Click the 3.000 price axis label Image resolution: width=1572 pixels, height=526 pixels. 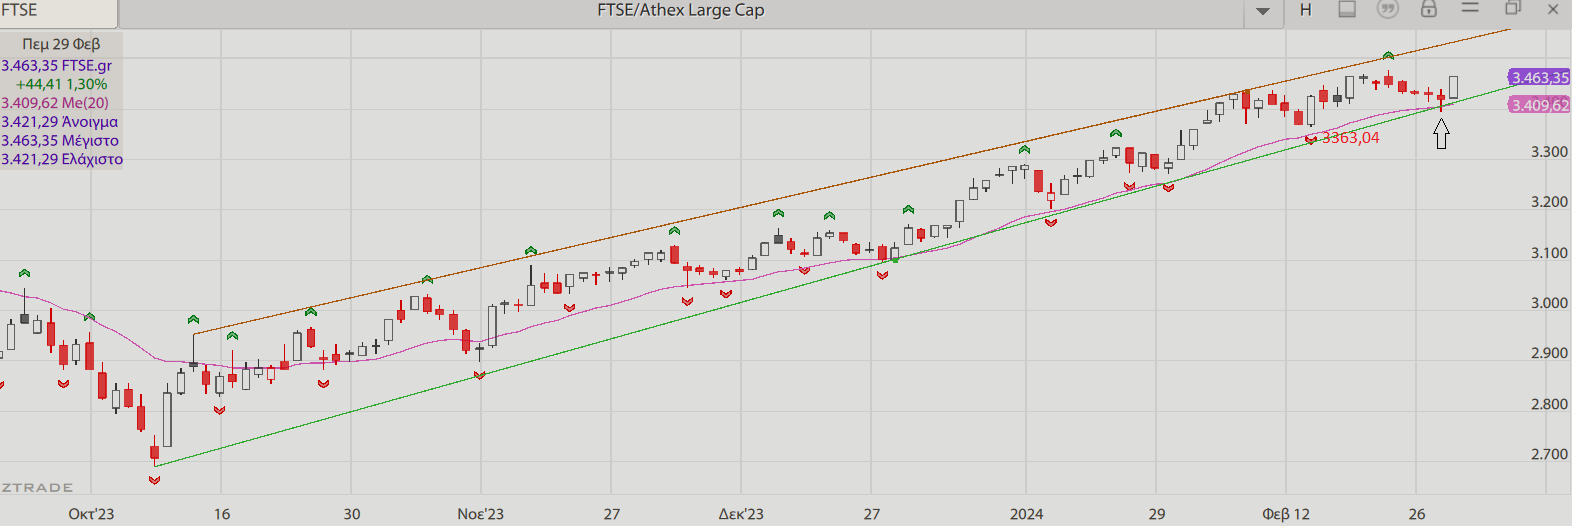(x=1549, y=303)
